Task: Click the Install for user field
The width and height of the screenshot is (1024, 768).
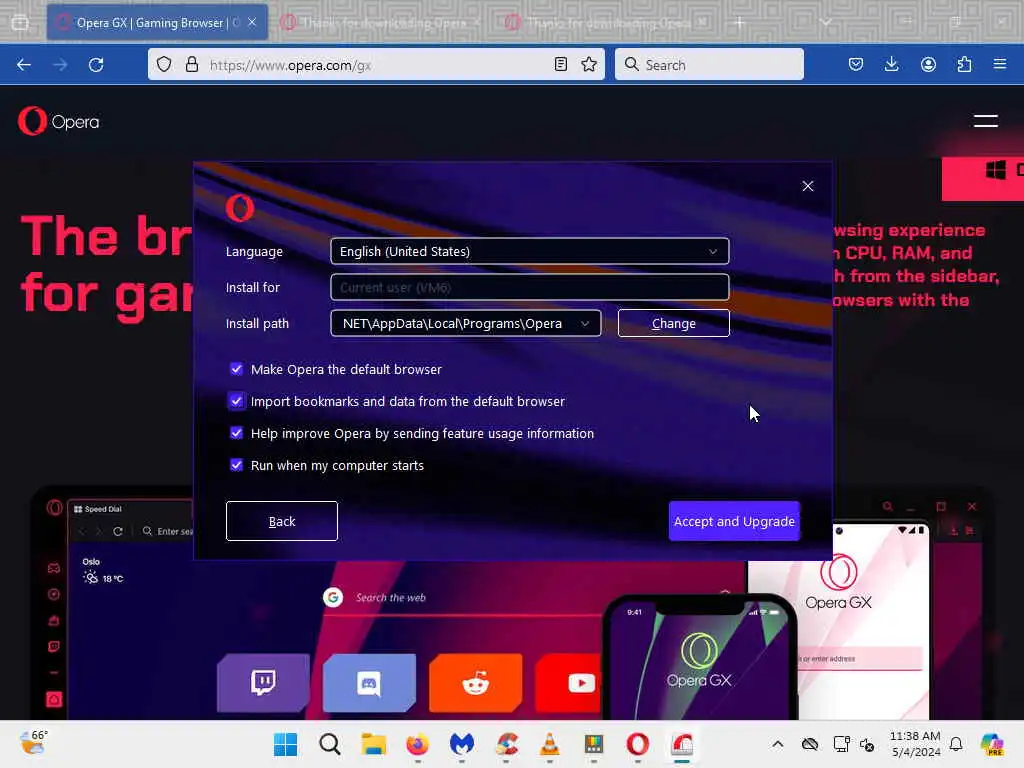Action: point(530,287)
